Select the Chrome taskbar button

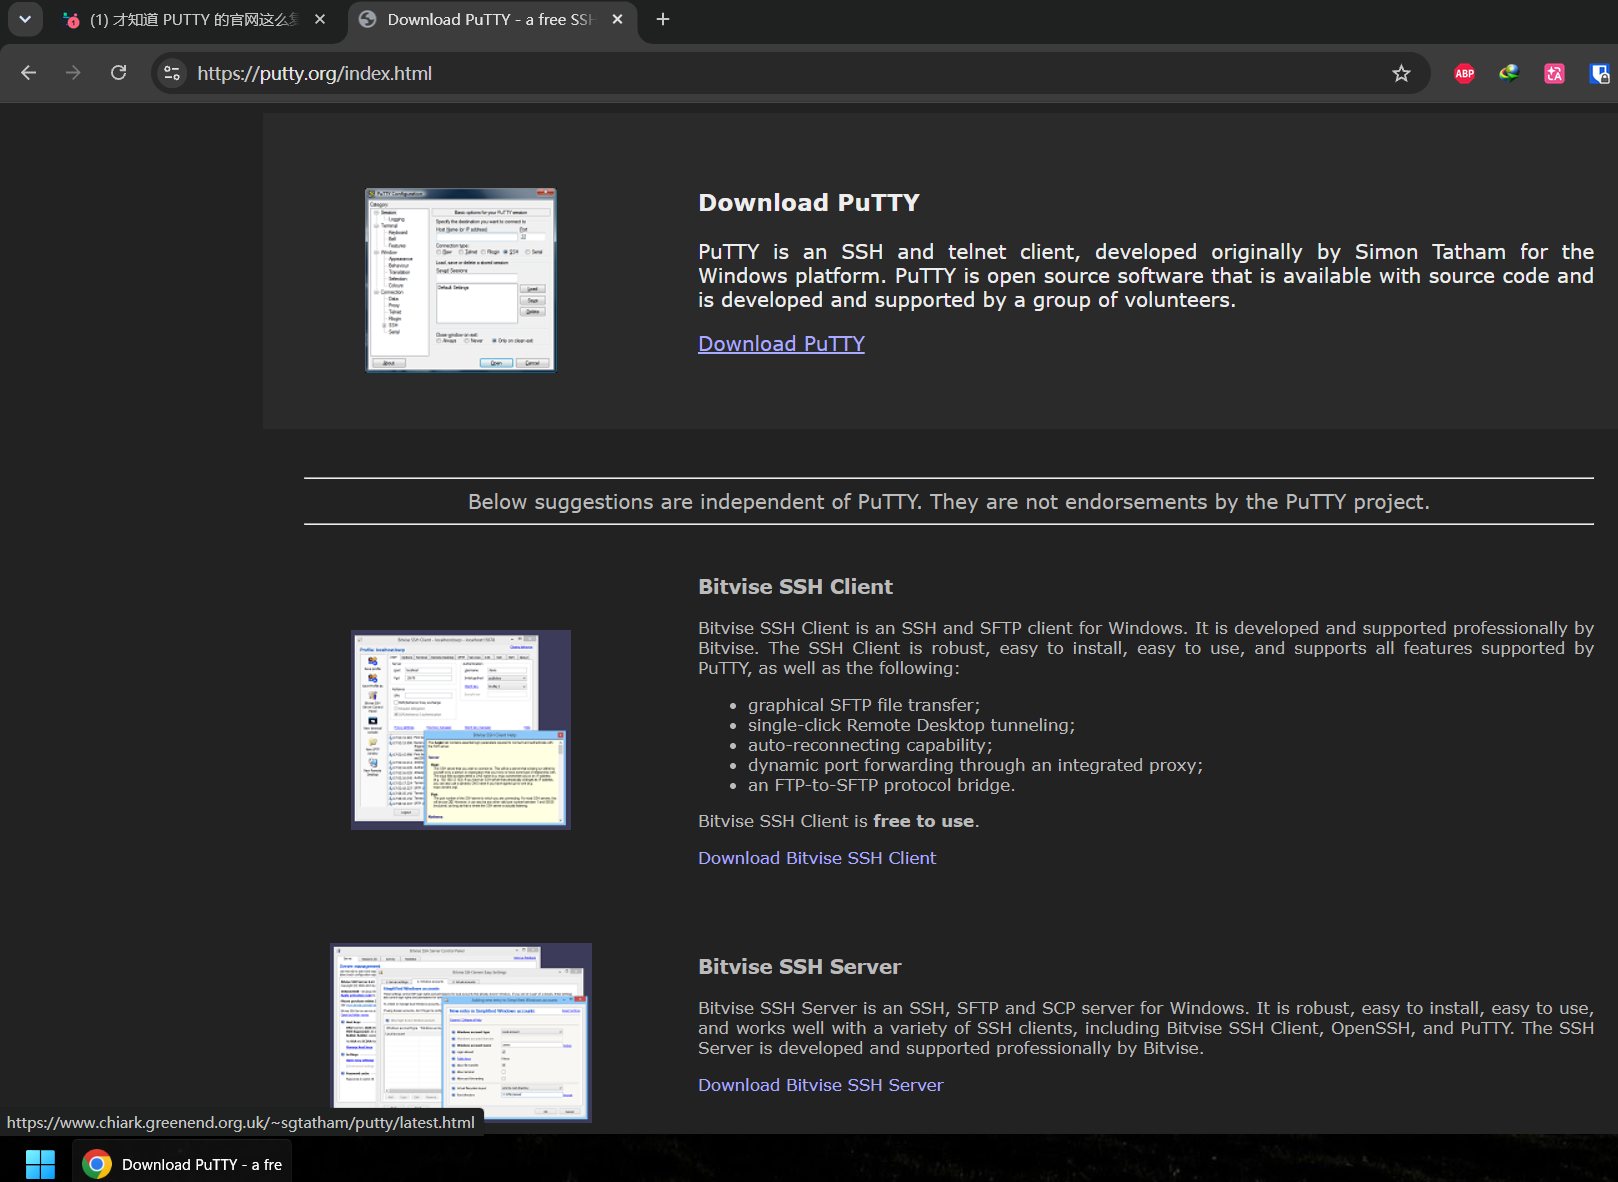coord(183,1164)
